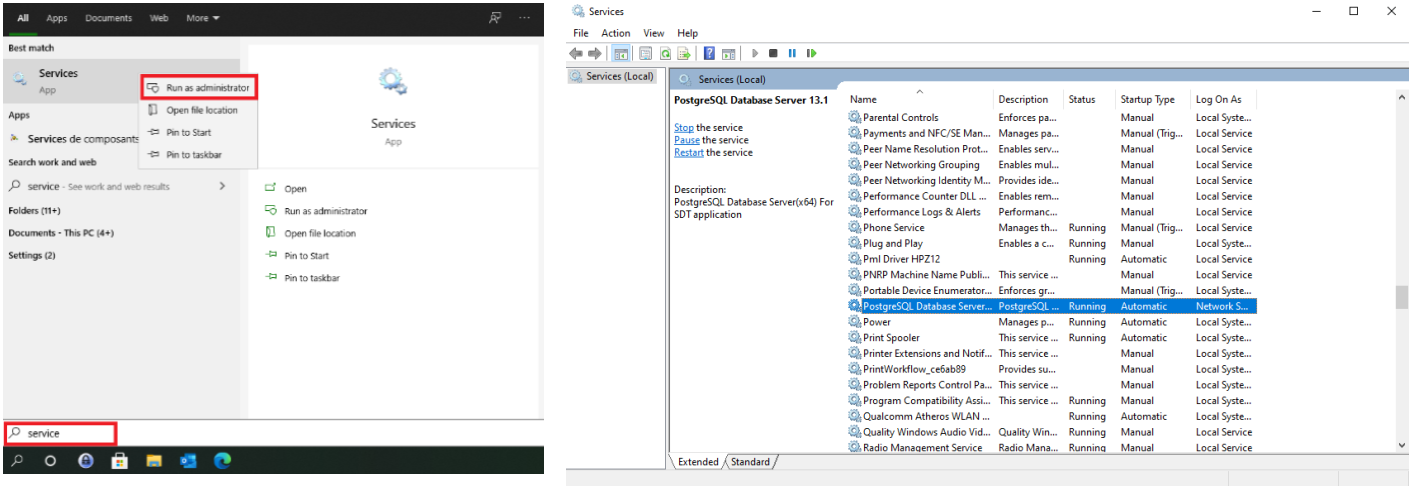Expand the More dropdown in search filters
The width and height of the screenshot is (1413, 490).
pos(202,18)
